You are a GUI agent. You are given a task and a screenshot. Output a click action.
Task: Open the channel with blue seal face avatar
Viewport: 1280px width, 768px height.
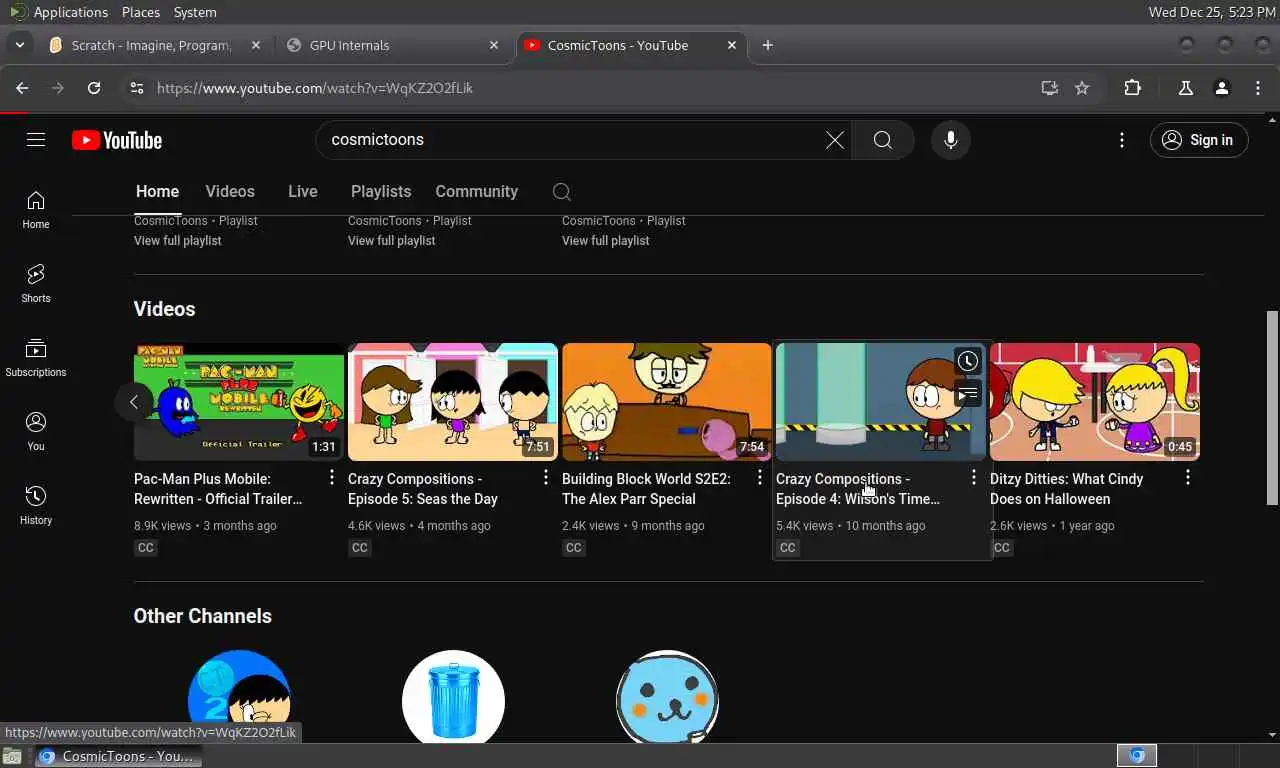click(667, 697)
